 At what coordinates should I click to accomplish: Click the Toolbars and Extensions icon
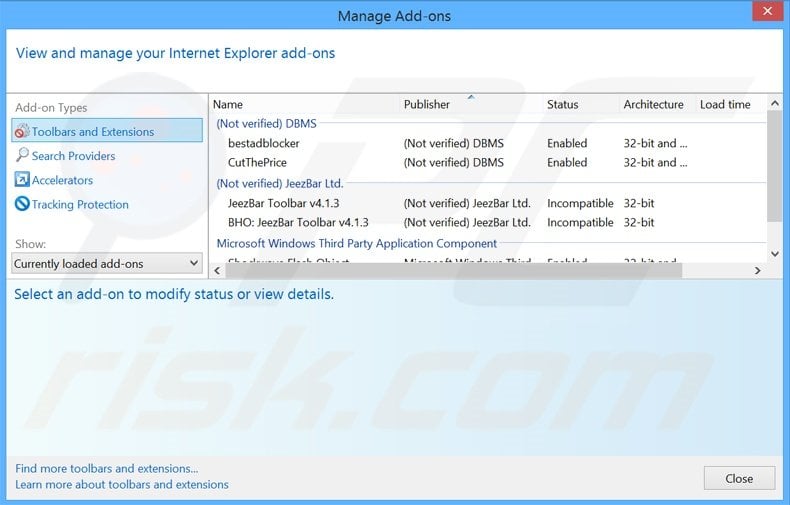point(22,132)
